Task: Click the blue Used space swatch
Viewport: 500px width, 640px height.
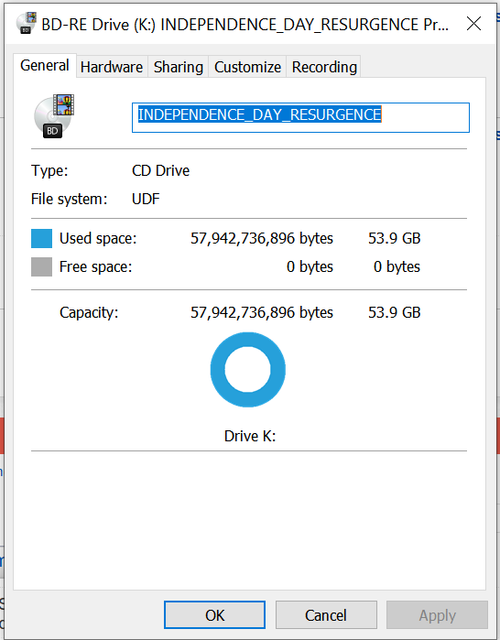Action: tap(41, 238)
